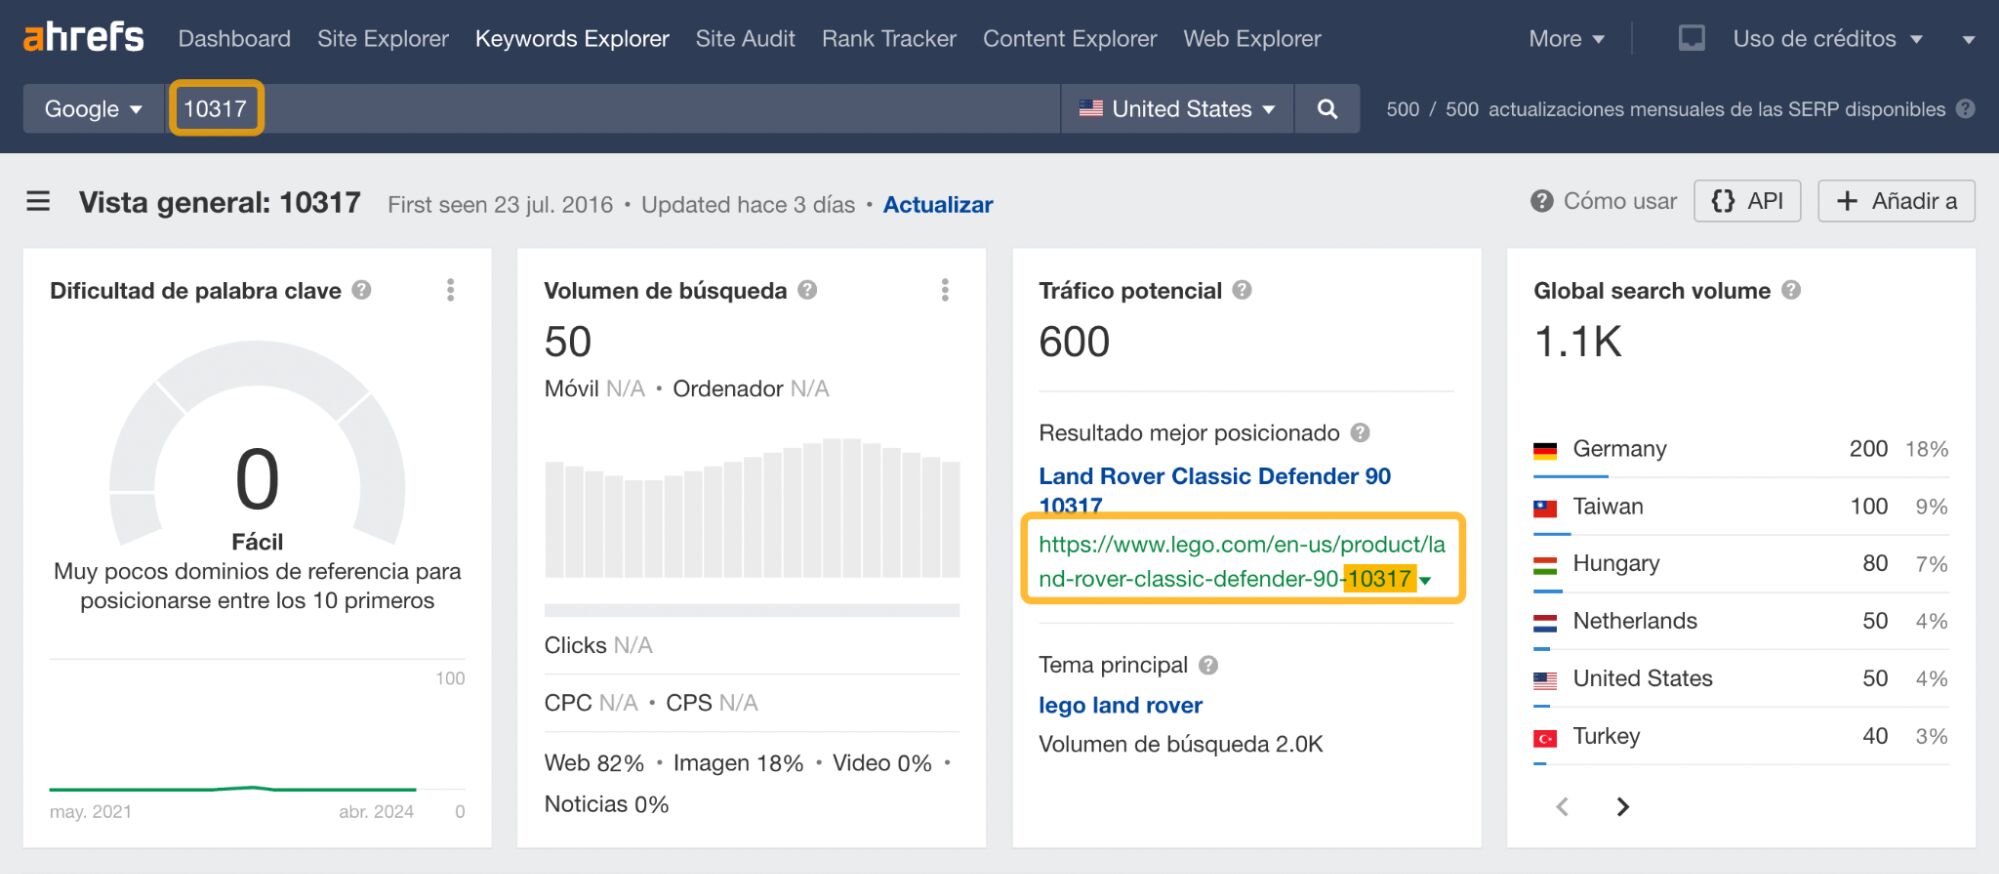Go to next page of countries
Screen dimensions: 1999x874
[1622, 806]
